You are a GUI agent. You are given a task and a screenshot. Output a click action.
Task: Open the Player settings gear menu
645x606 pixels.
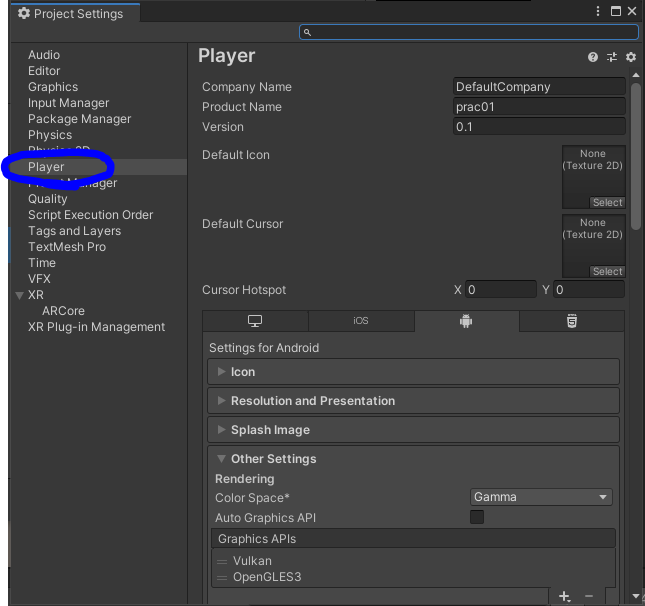point(631,57)
